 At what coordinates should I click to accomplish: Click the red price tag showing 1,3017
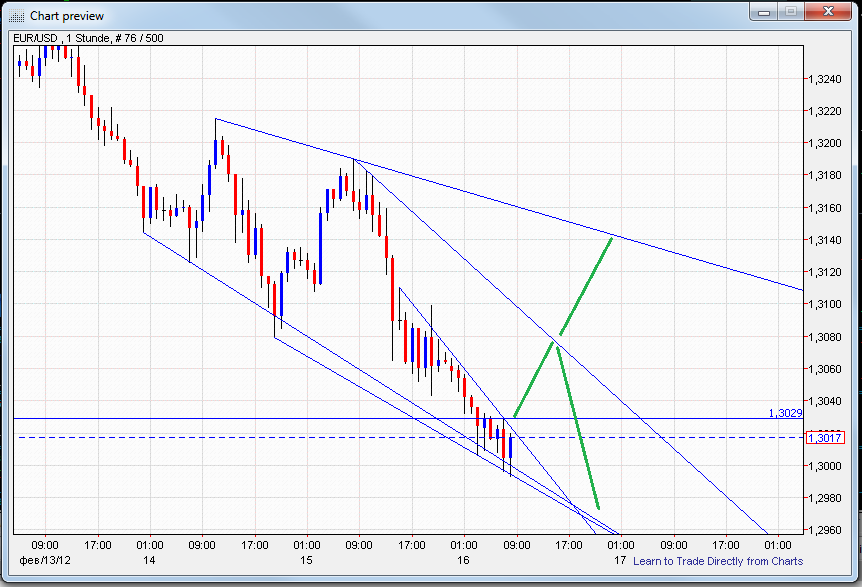point(824,437)
